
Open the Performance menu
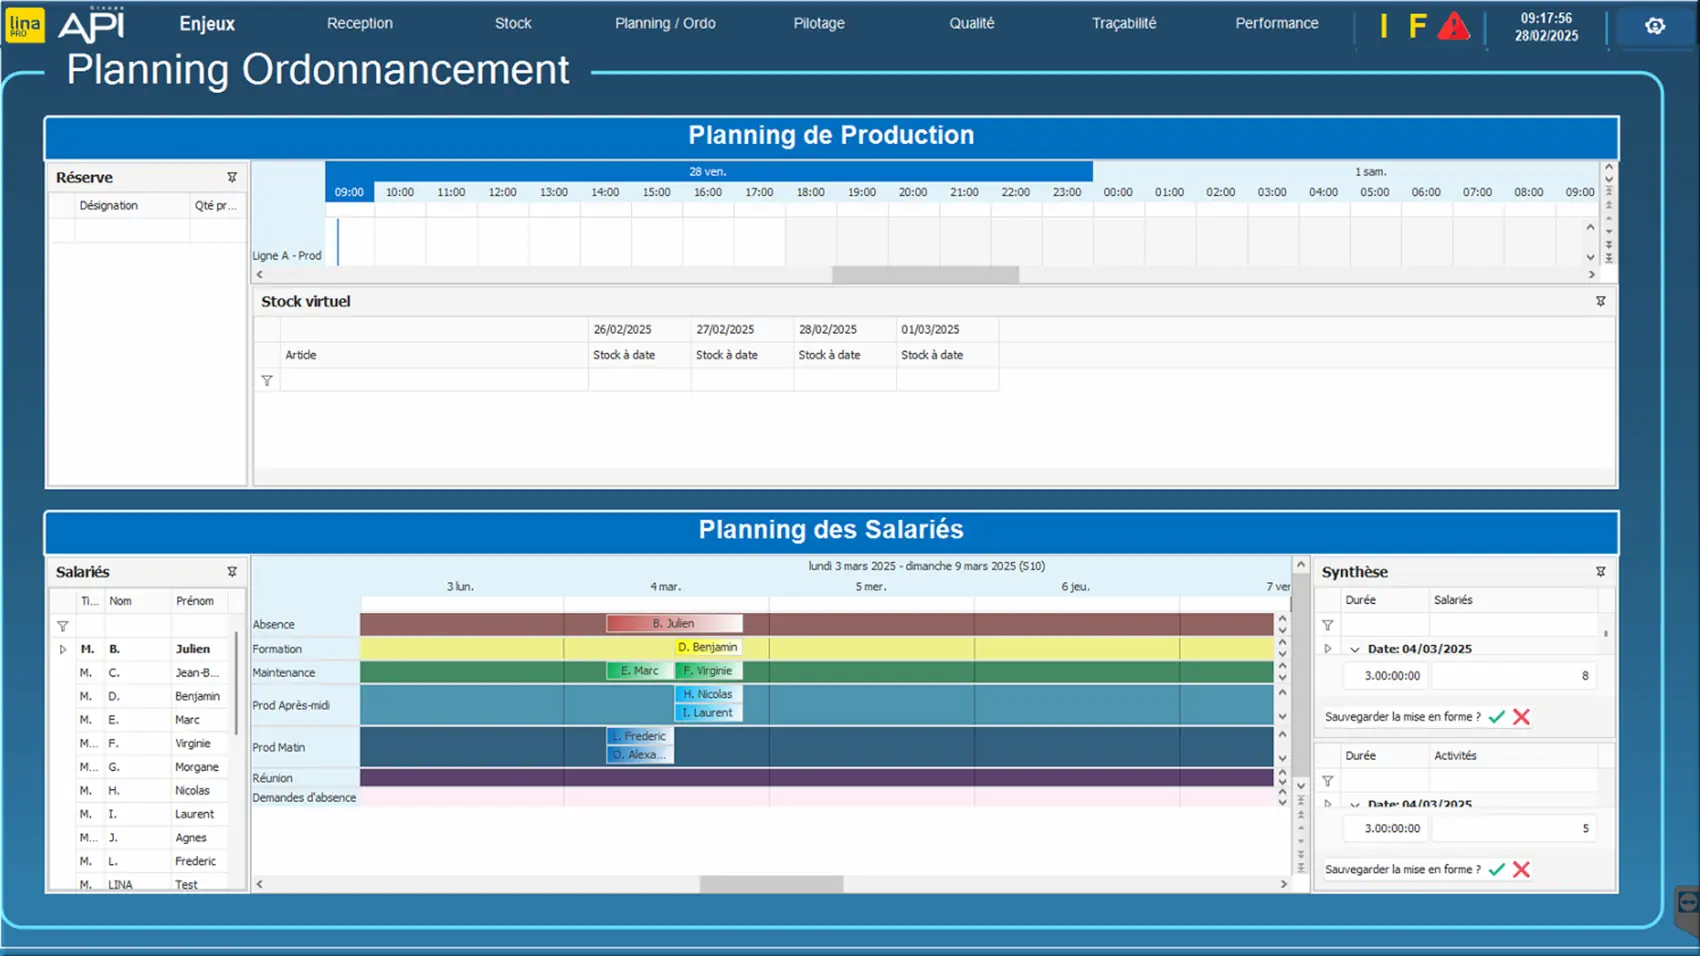pos(1276,23)
